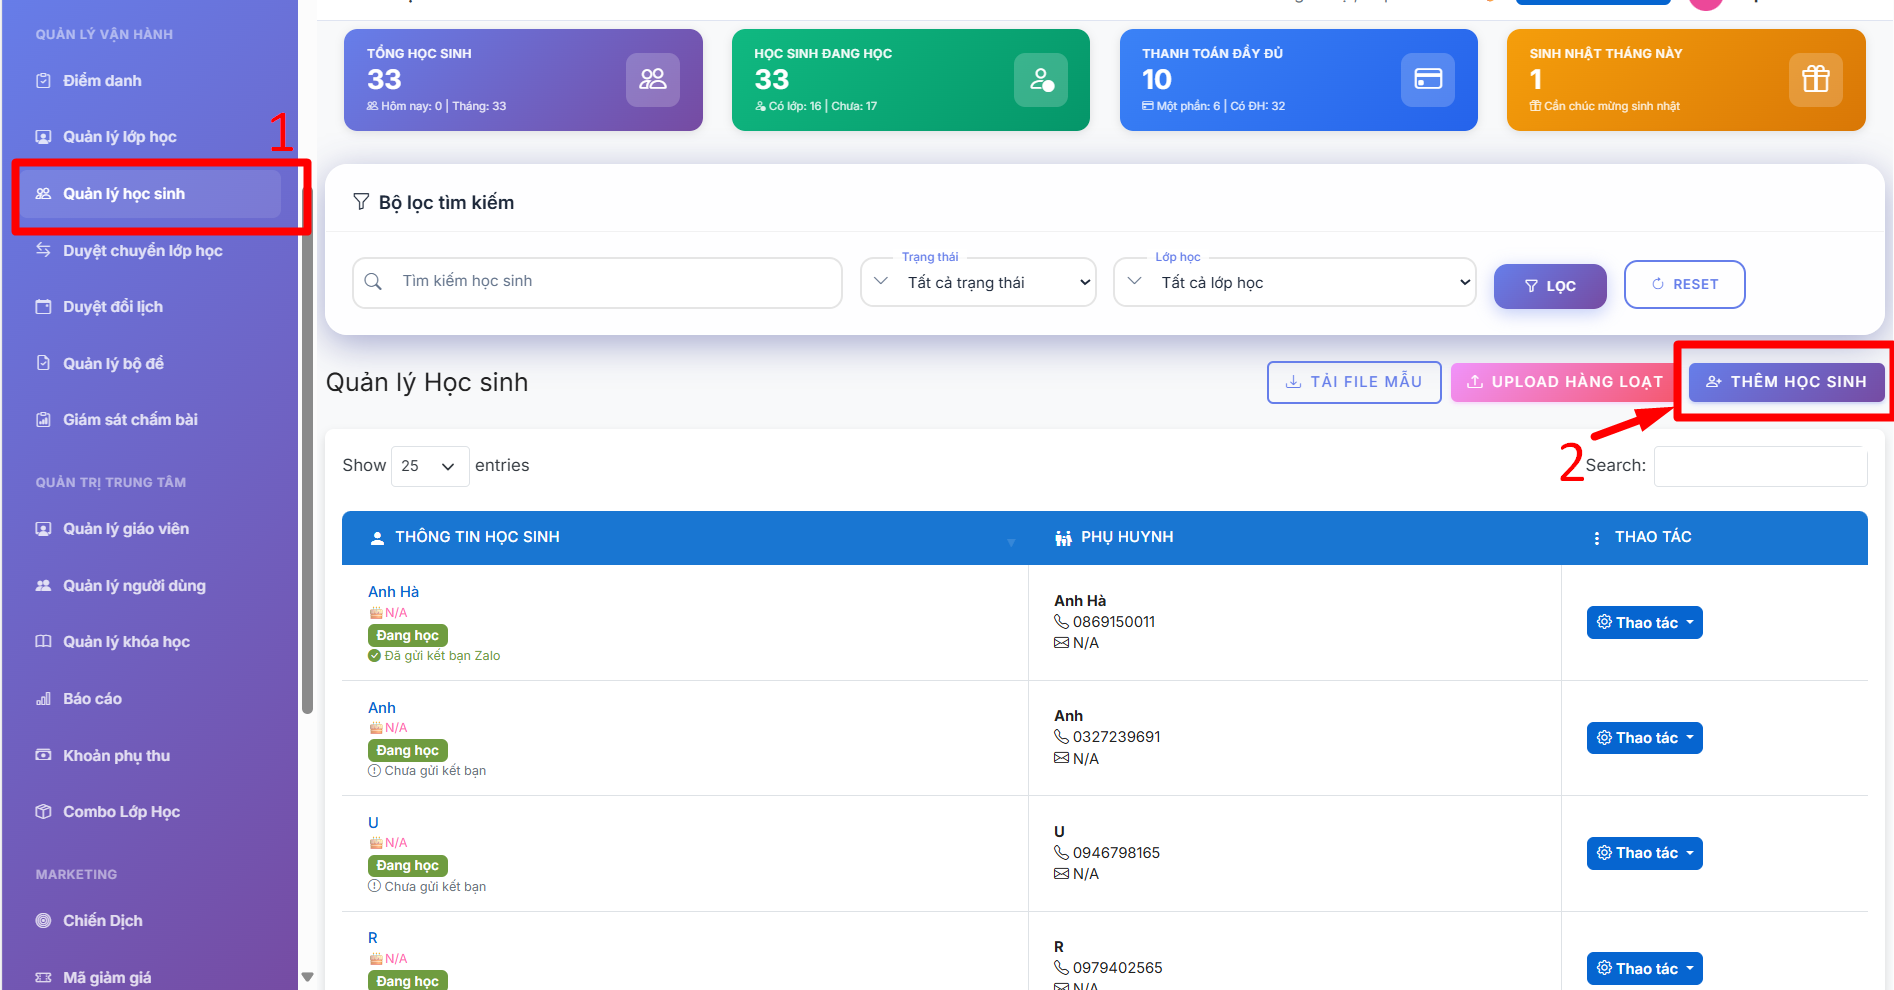This screenshot has height=990, width=1894.
Task: Click the magnifier icon in student search box
Action: pyautogui.click(x=374, y=282)
